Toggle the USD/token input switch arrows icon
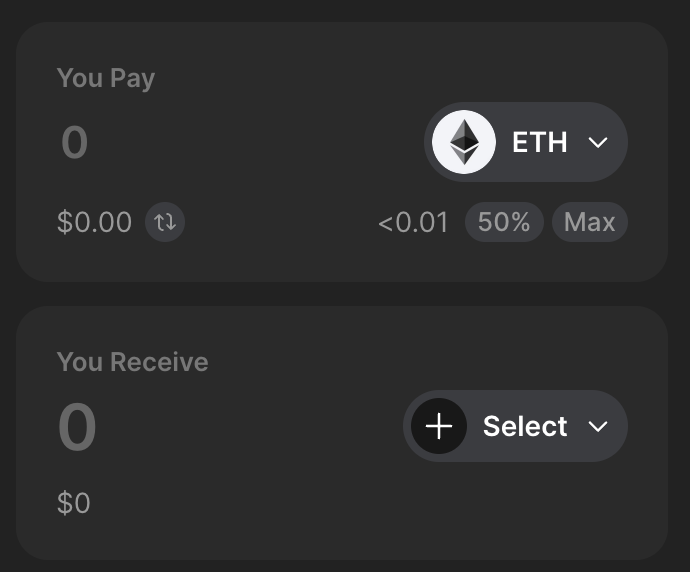Image resolution: width=690 pixels, height=572 pixels. click(x=165, y=222)
